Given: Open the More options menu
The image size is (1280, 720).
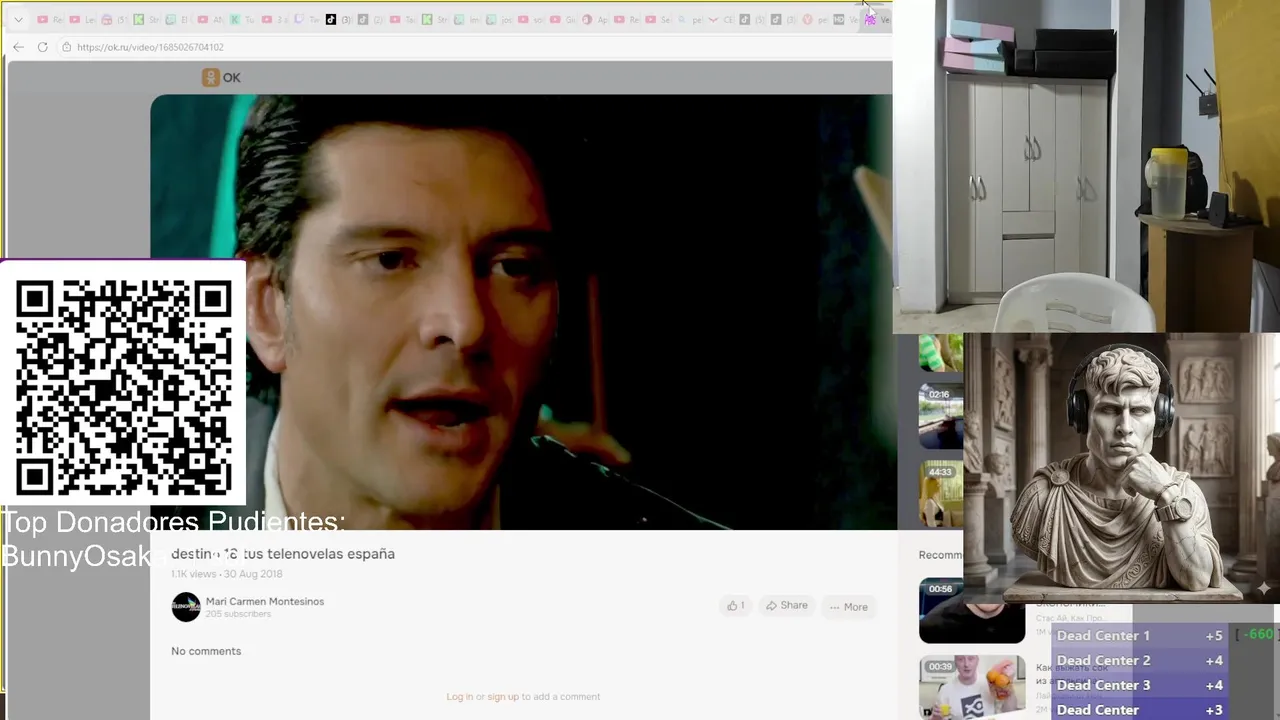Looking at the screenshot, I should point(848,607).
